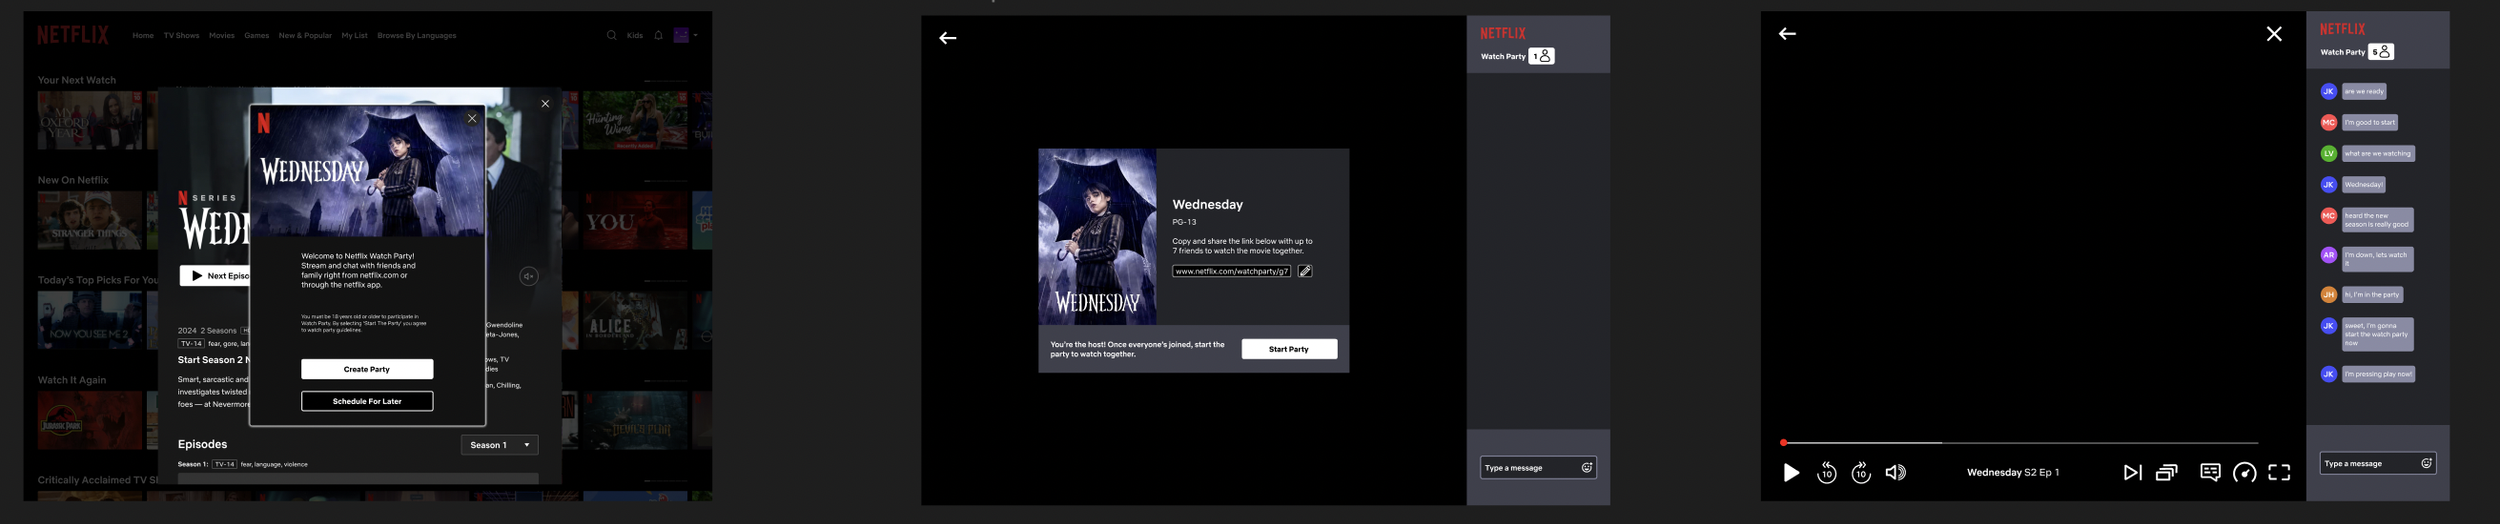Skip to next episode icon
Image resolution: width=2500 pixels, height=524 pixels.
(2132, 473)
